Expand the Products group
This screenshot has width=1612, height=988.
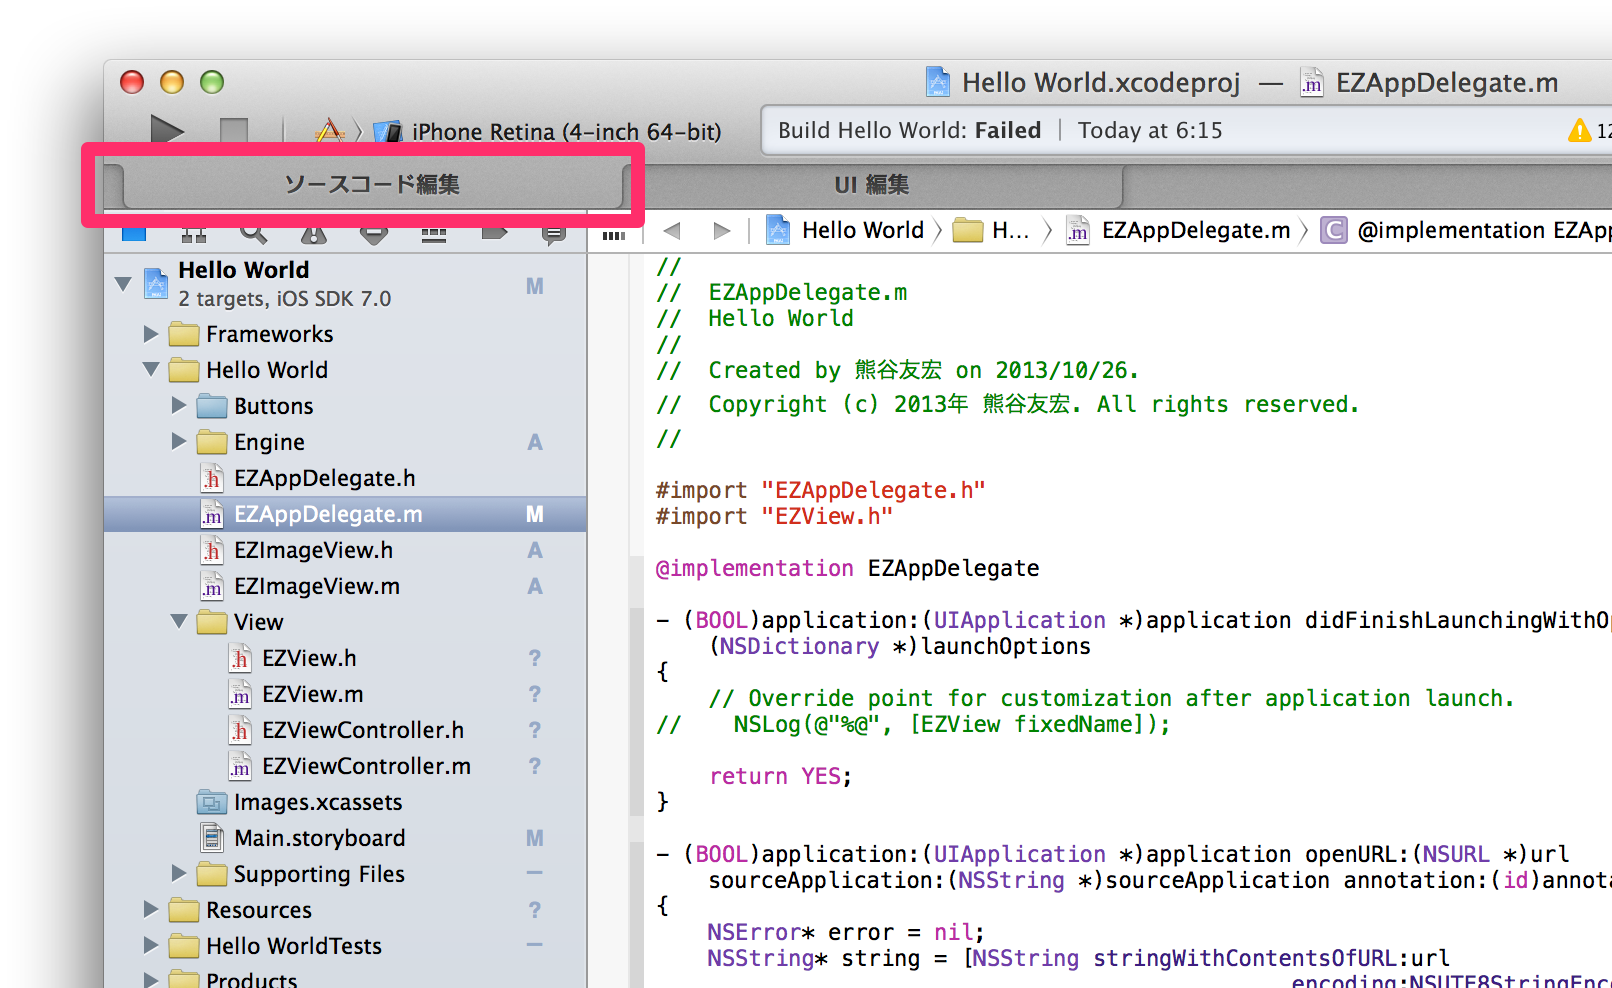coord(151,979)
